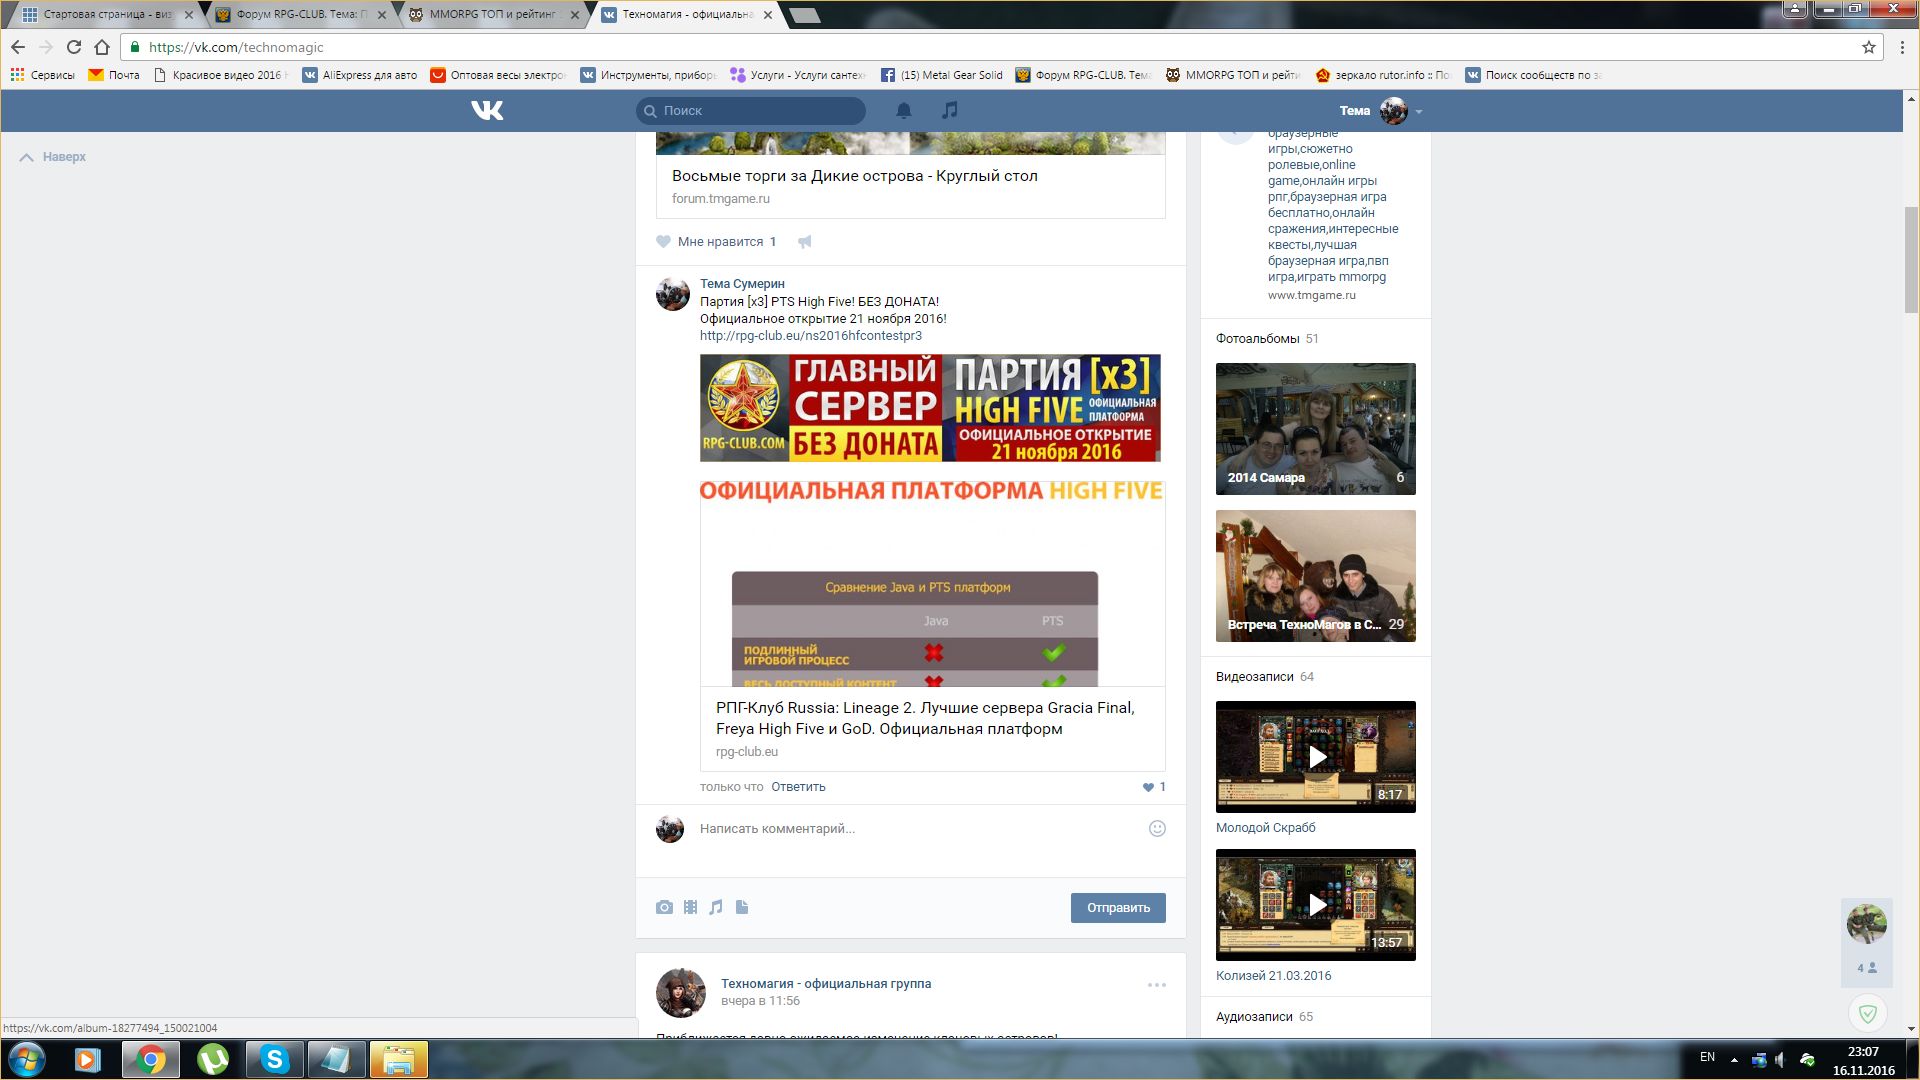The width and height of the screenshot is (1920, 1080).
Task: Expand the Тема profile dropdown arrow
Action: click(1419, 112)
